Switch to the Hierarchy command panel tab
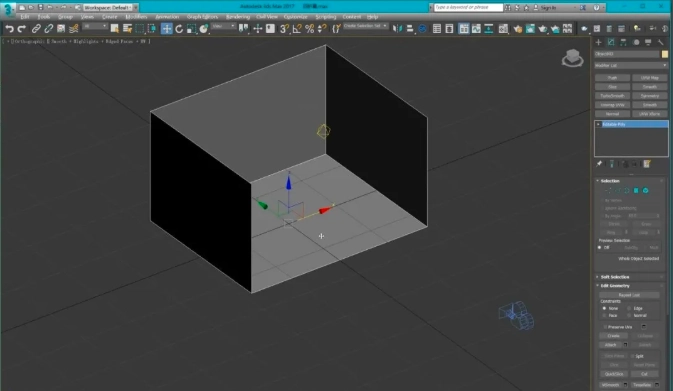This screenshot has width=673, height=391. (623, 42)
